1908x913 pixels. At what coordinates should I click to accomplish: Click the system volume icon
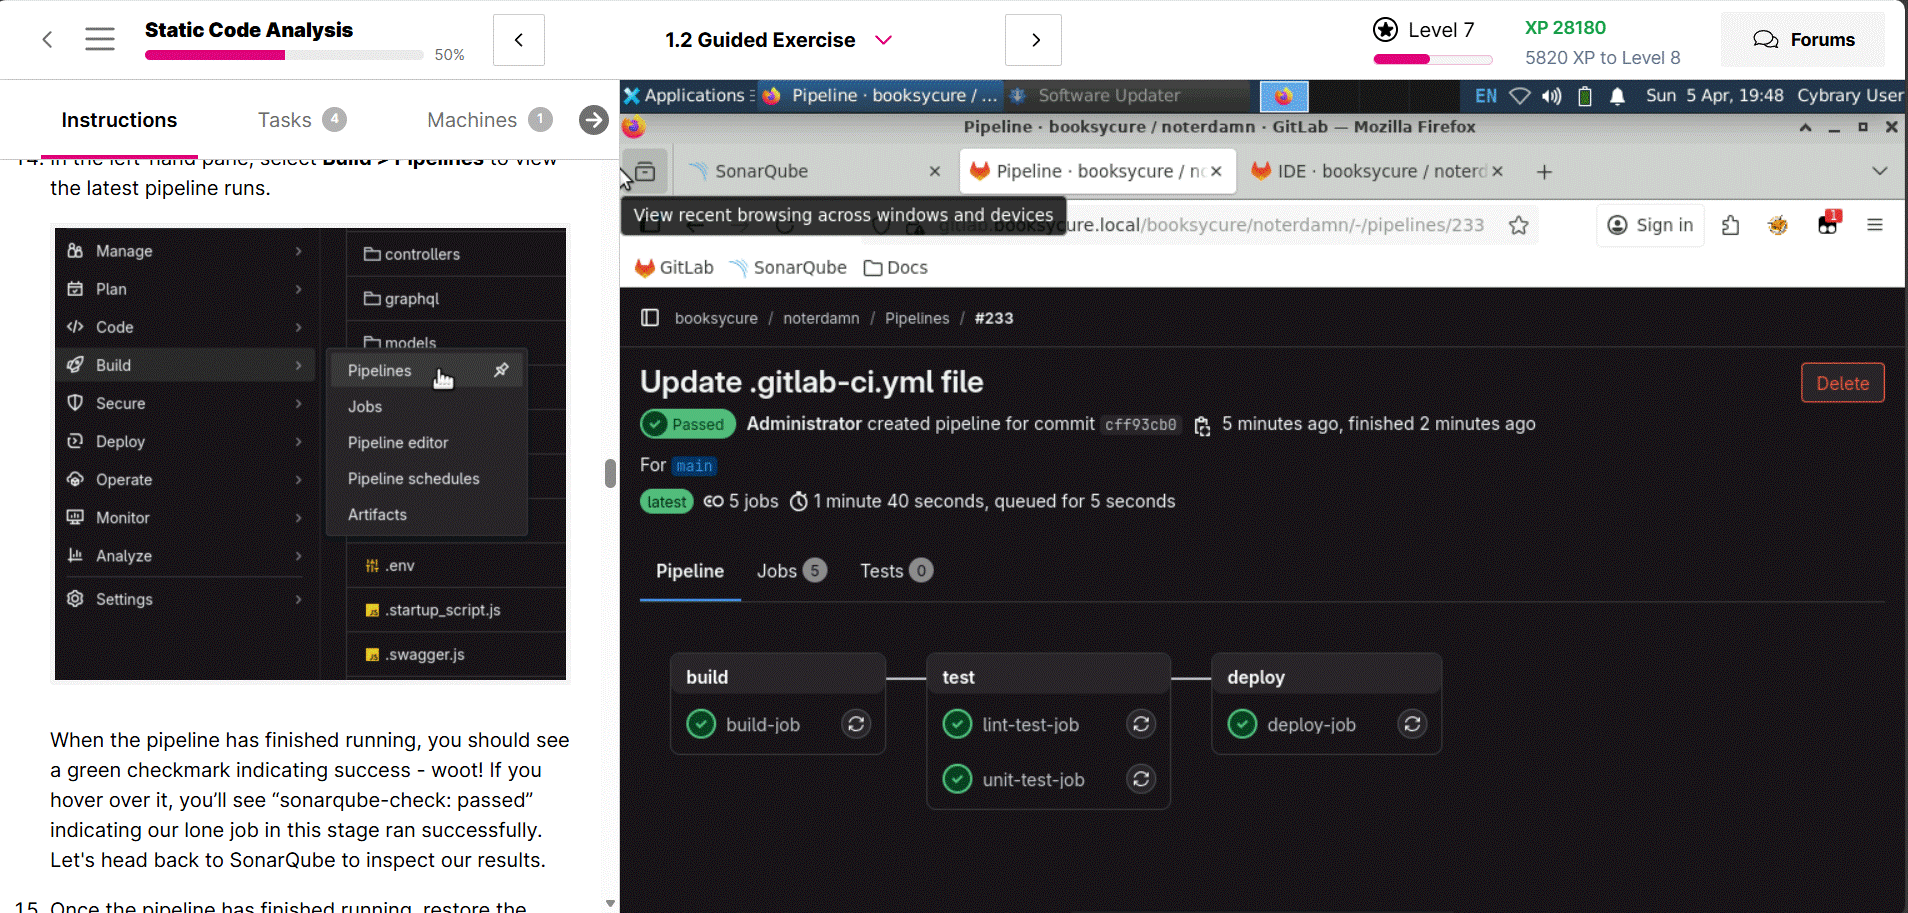tap(1551, 96)
